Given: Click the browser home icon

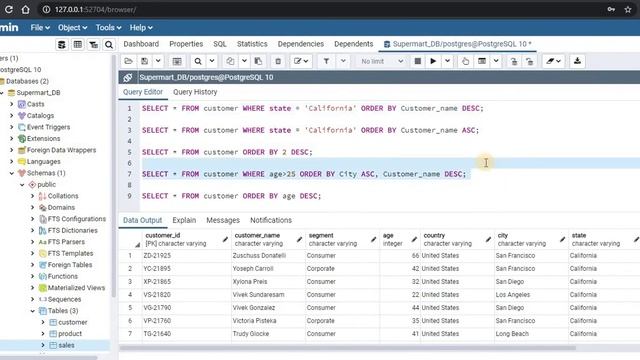Looking at the screenshot, I should click(x=26, y=9).
